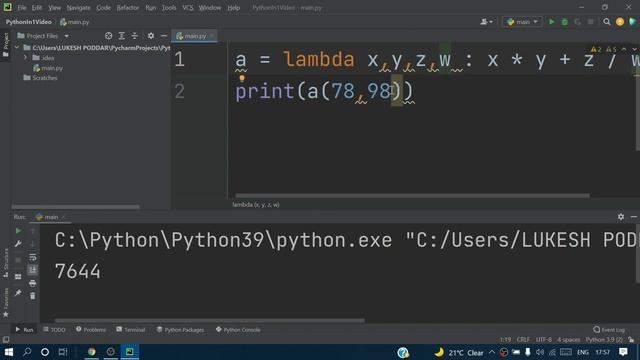Image resolution: width=640 pixels, height=360 pixels.
Task: Open Run panel settings gear
Action: pyautogui.click(x=621, y=217)
